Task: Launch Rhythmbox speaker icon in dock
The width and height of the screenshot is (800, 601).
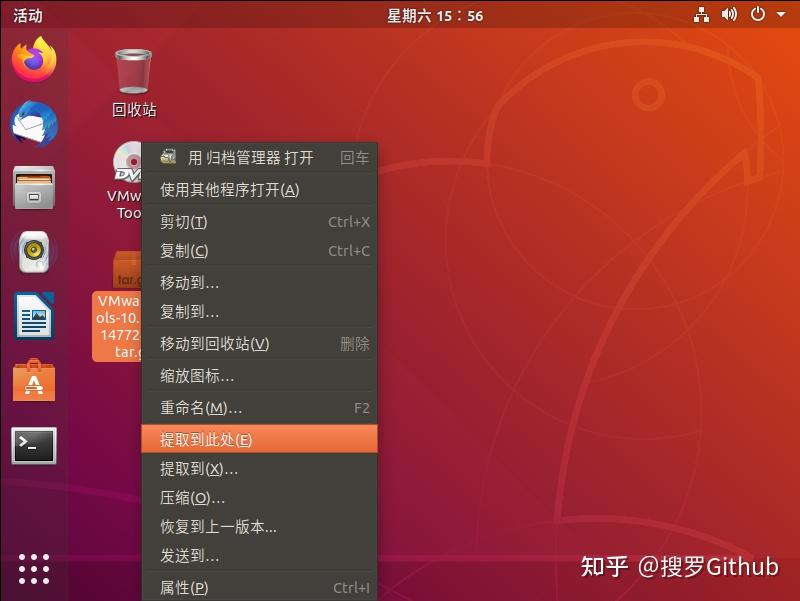Action: coord(34,252)
